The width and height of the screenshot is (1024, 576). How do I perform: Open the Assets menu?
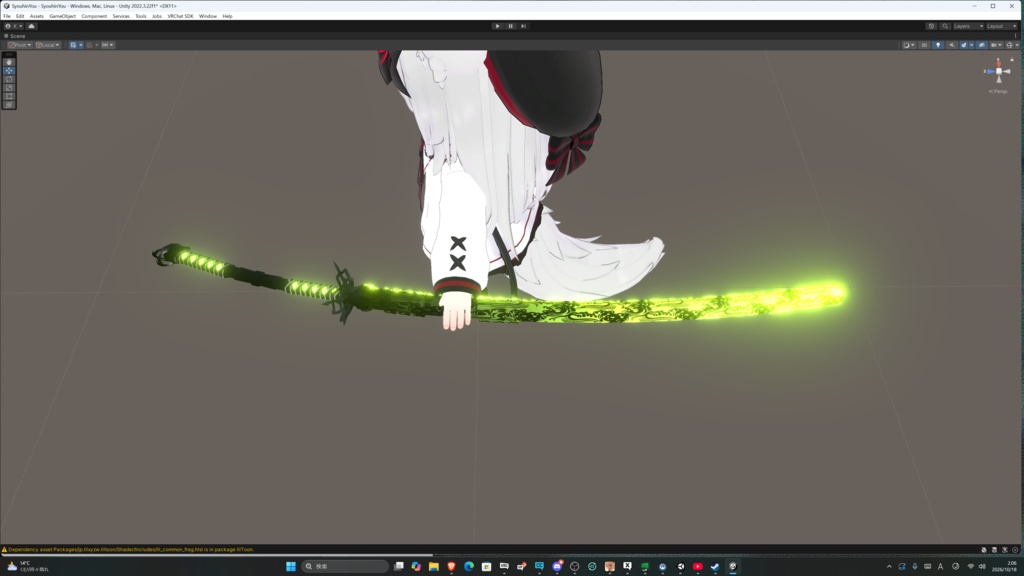coord(37,16)
